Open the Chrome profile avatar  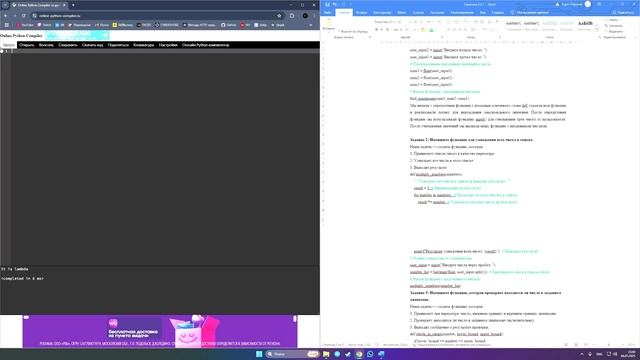point(305,16)
